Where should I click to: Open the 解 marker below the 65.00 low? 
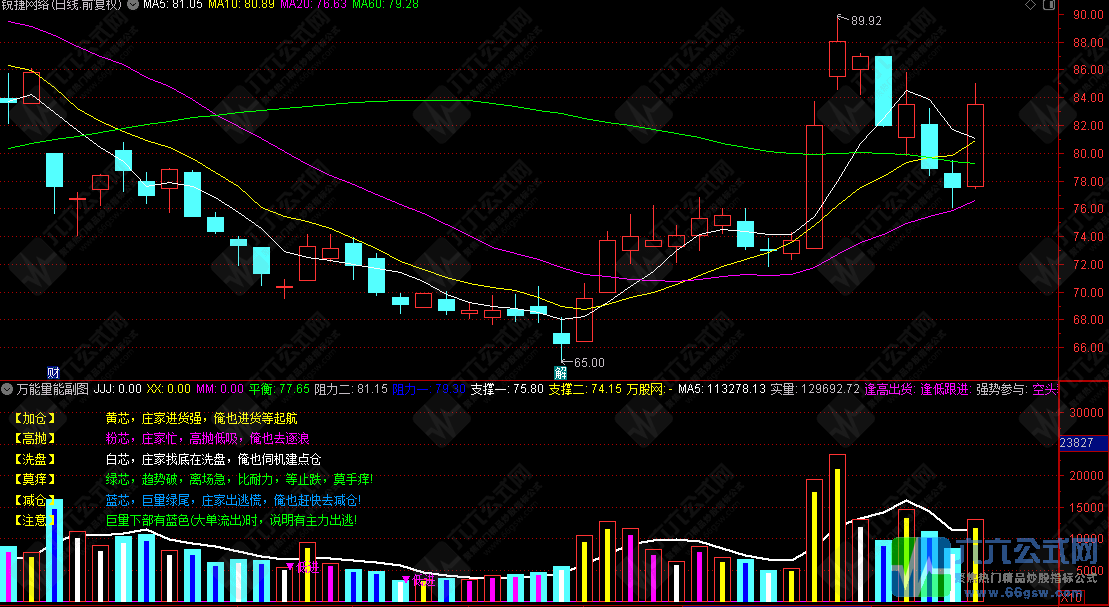[561, 372]
